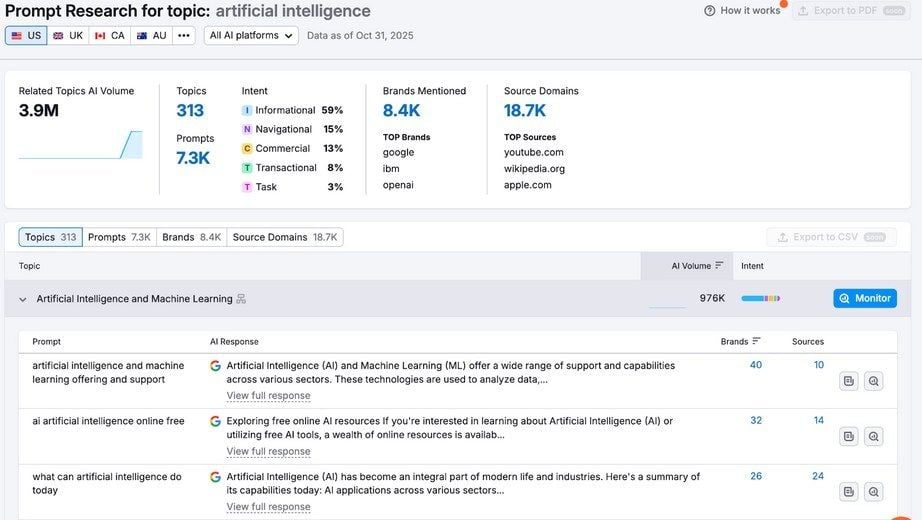The width and height of the screenshot is (922, 520).
Task: Click Export to CSV button
Action: click(x=832, y=237)
